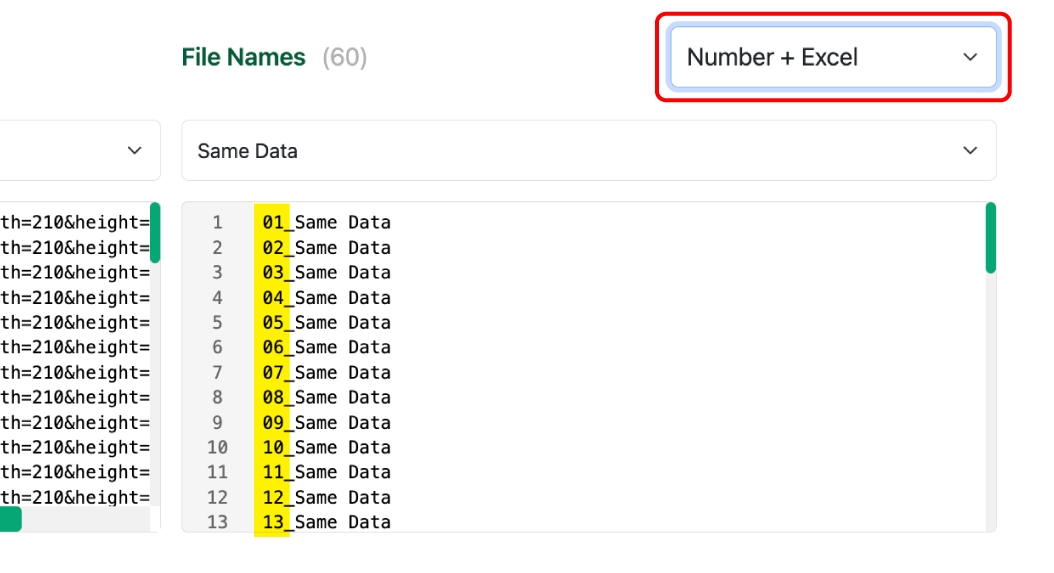This screenshot has height=573, width=1054.
Task: Click the "13_Same Data" entry
Action: point(326,522)
